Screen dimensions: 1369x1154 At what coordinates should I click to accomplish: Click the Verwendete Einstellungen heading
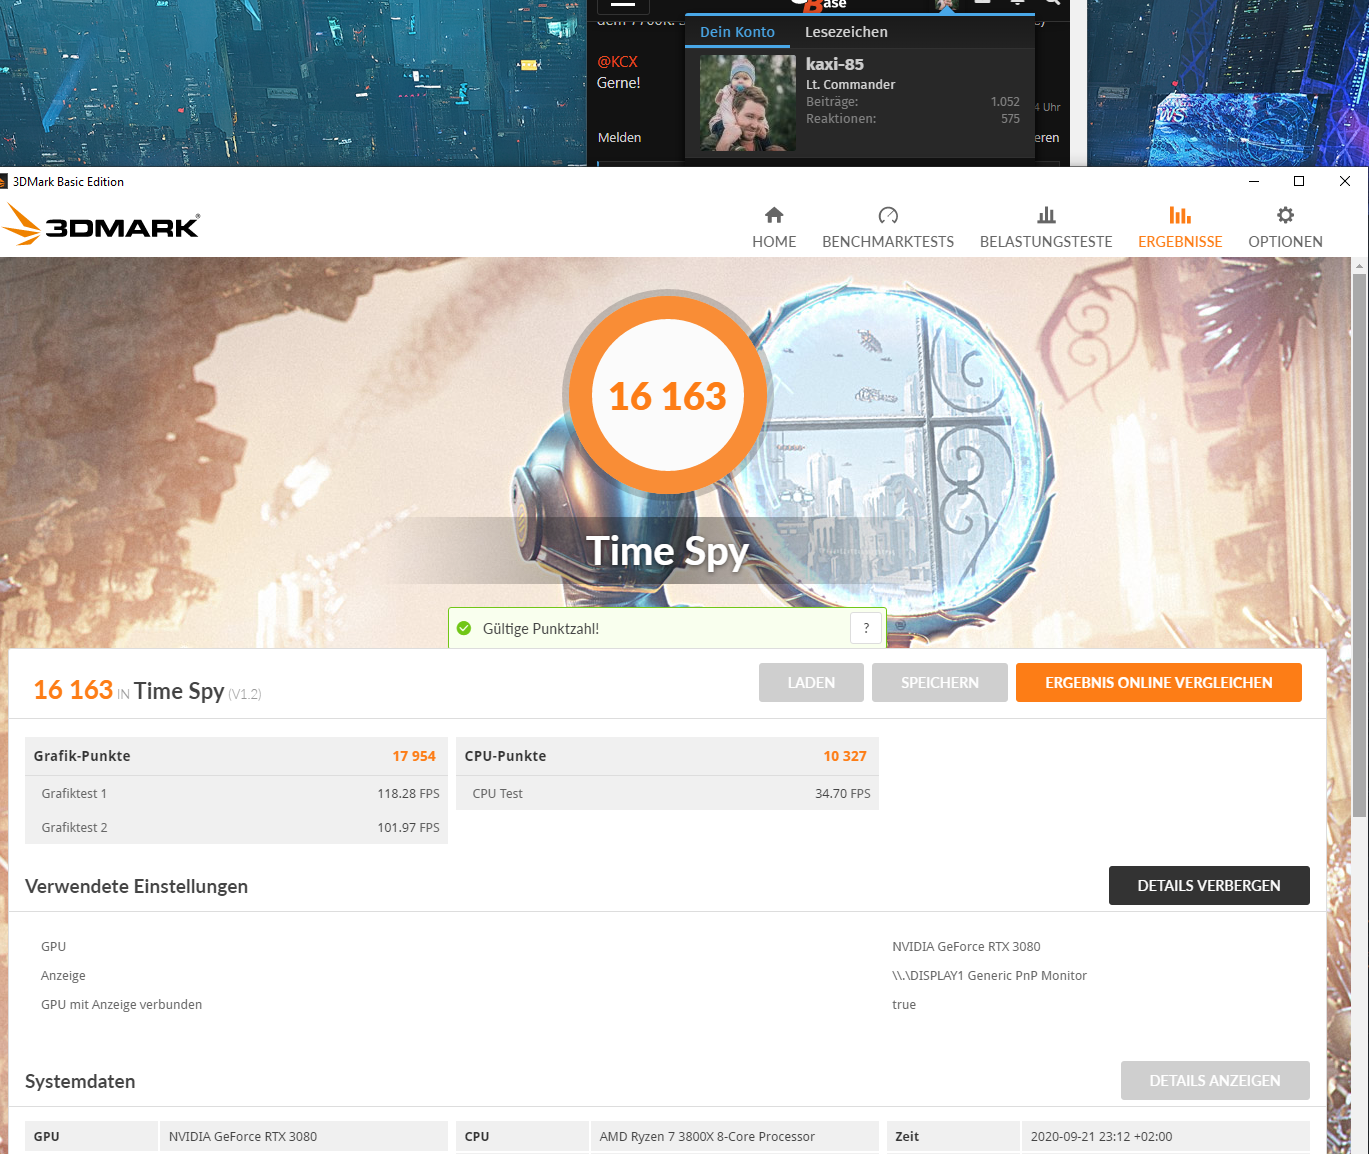click(136, 886)
